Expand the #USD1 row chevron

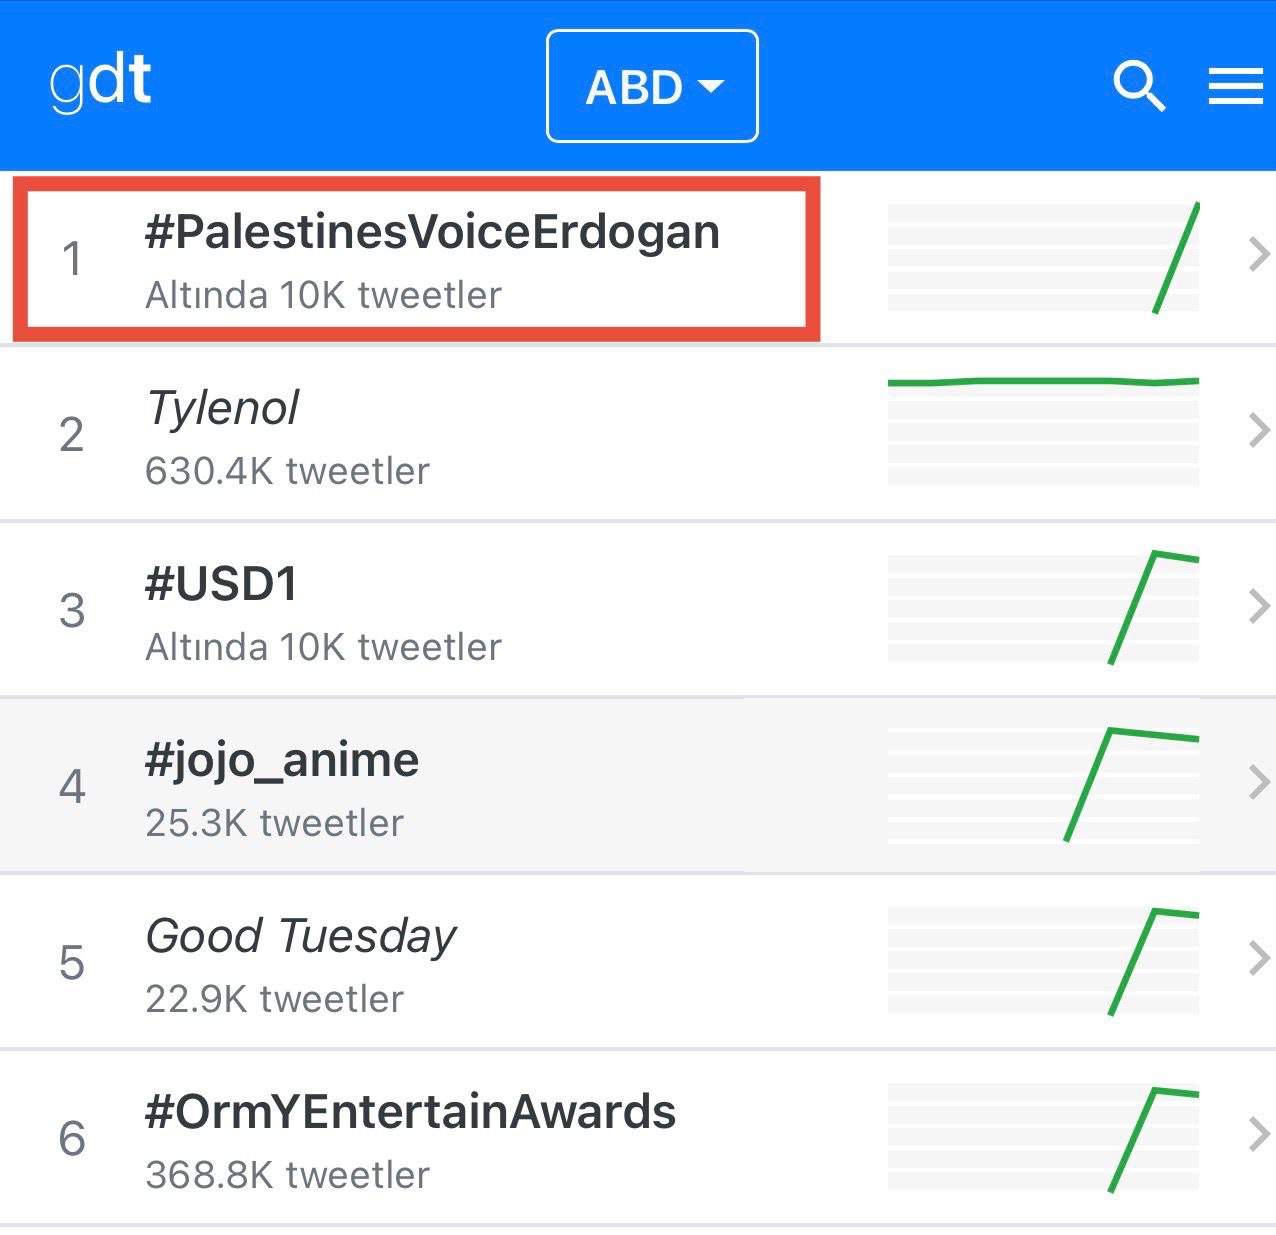(x=1258, y=607)
